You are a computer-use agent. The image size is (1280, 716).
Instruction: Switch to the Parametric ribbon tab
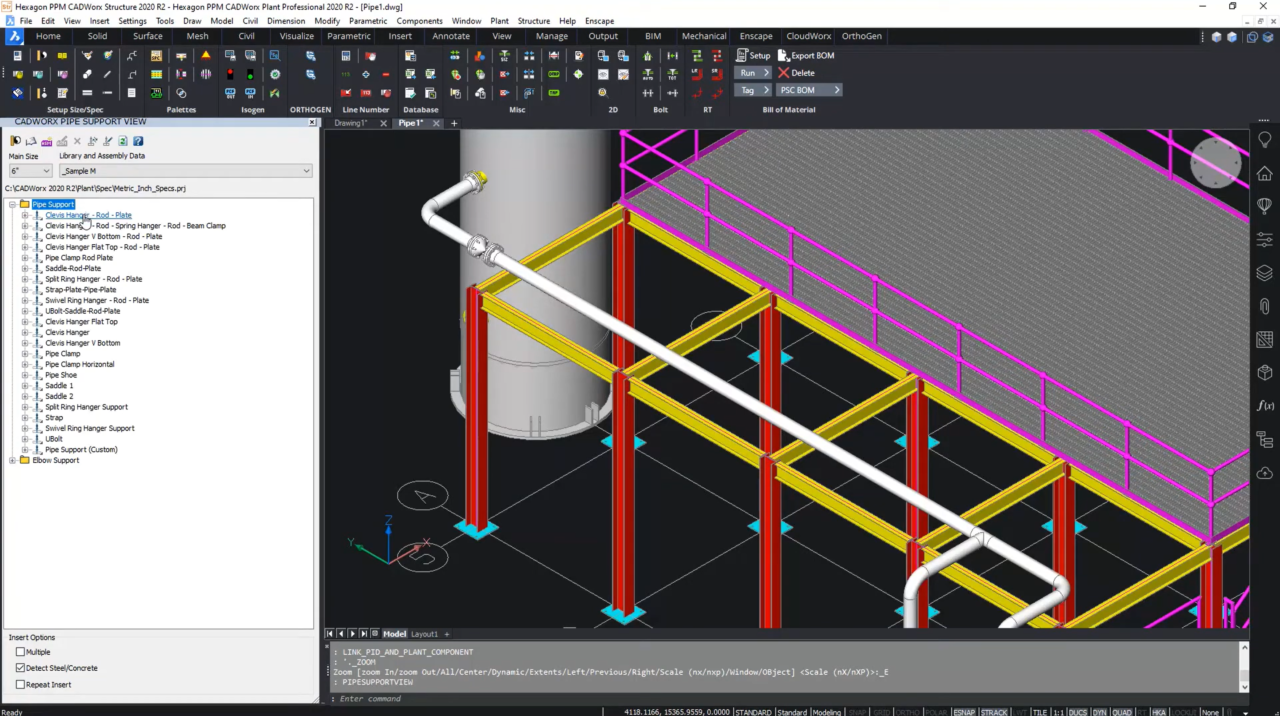348,36
